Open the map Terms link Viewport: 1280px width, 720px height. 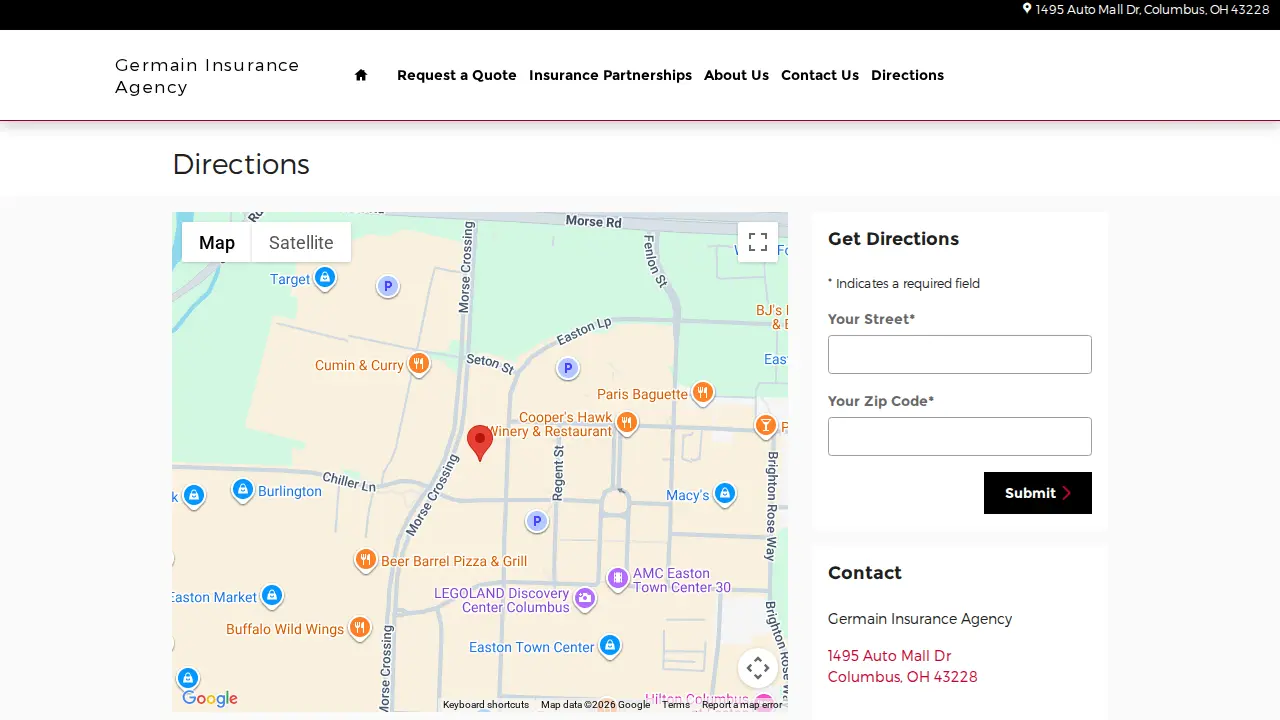(x=676, y=705)
